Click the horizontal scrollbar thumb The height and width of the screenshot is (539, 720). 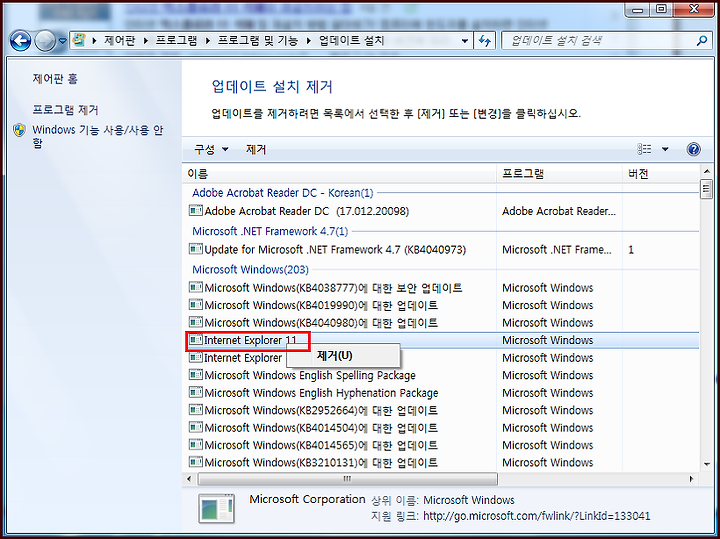(348, 479)
